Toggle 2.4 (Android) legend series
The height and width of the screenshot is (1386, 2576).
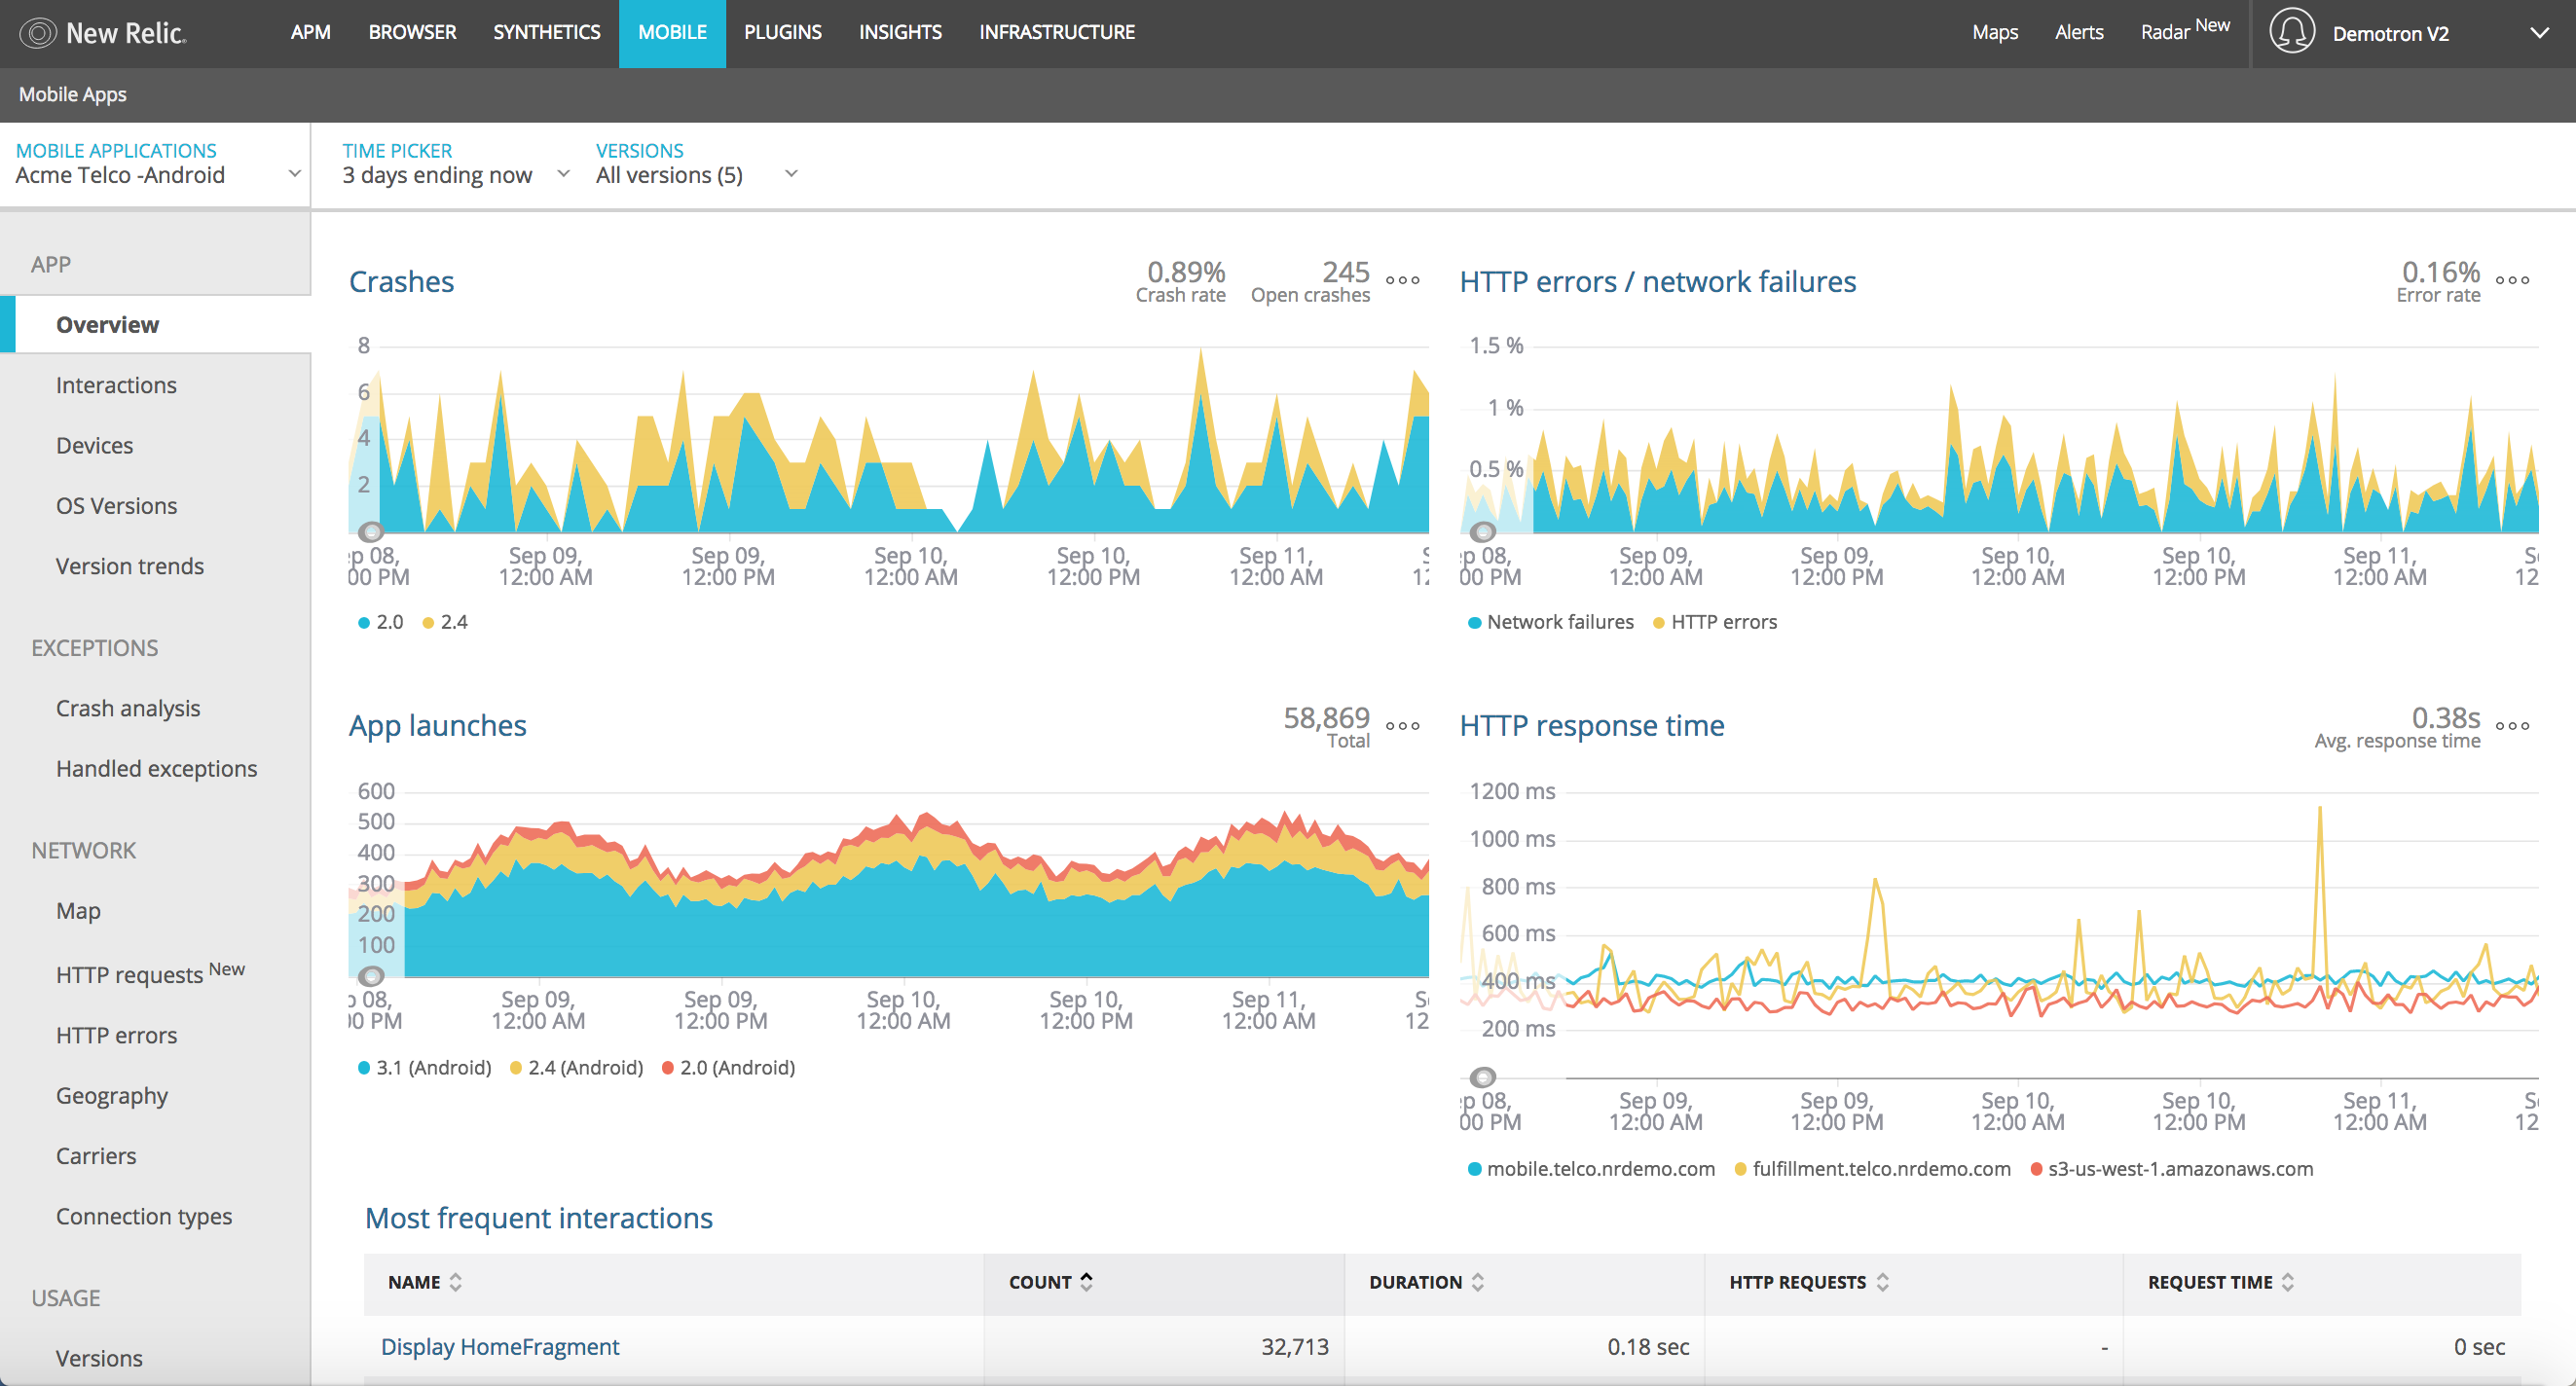(576, 1068)
